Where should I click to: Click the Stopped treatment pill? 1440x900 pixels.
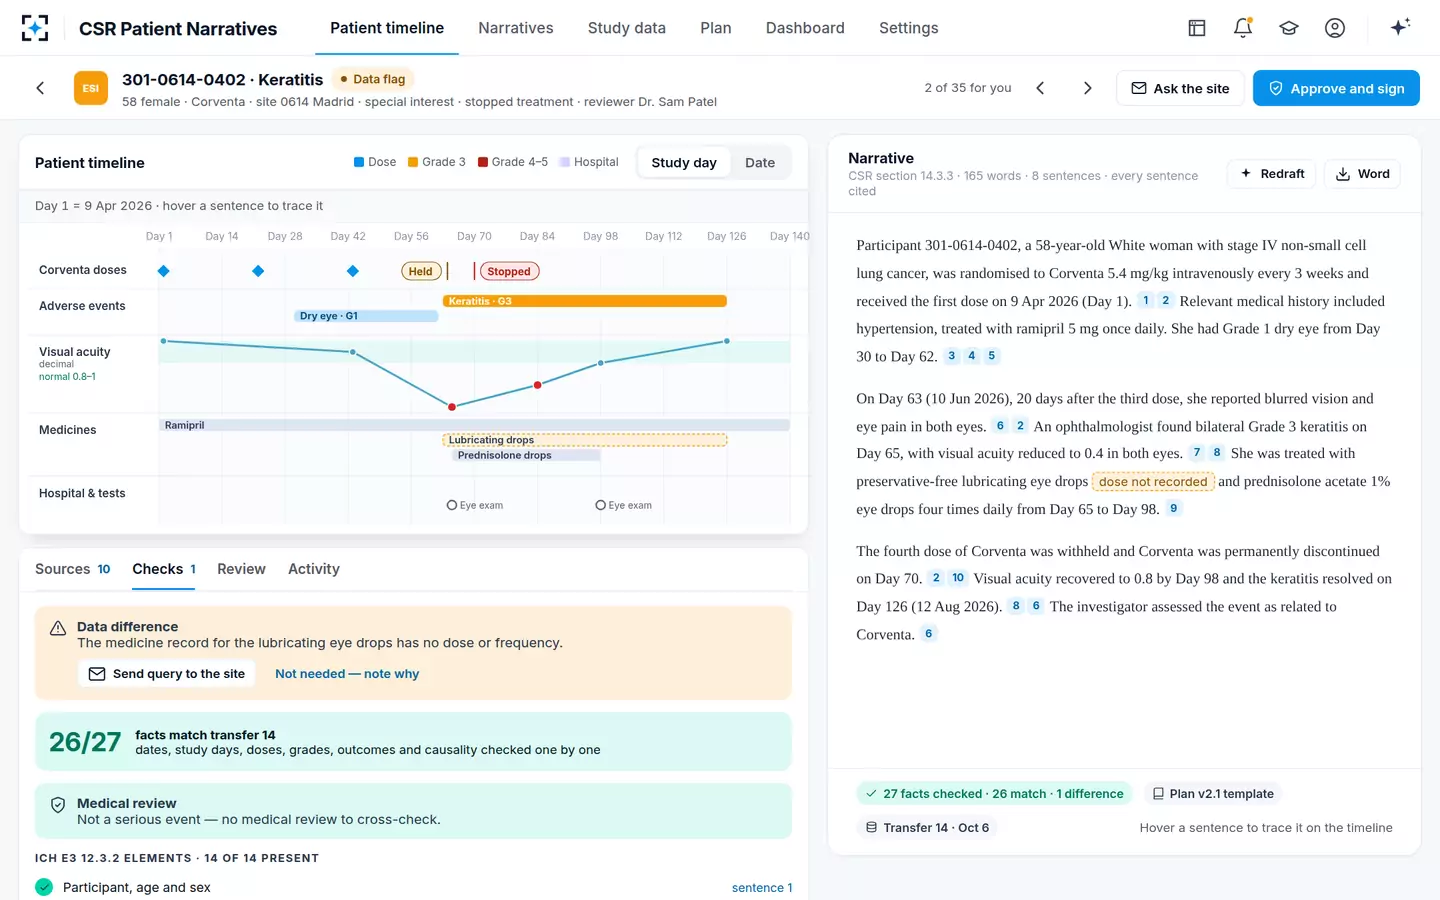[x=509, y=271]
